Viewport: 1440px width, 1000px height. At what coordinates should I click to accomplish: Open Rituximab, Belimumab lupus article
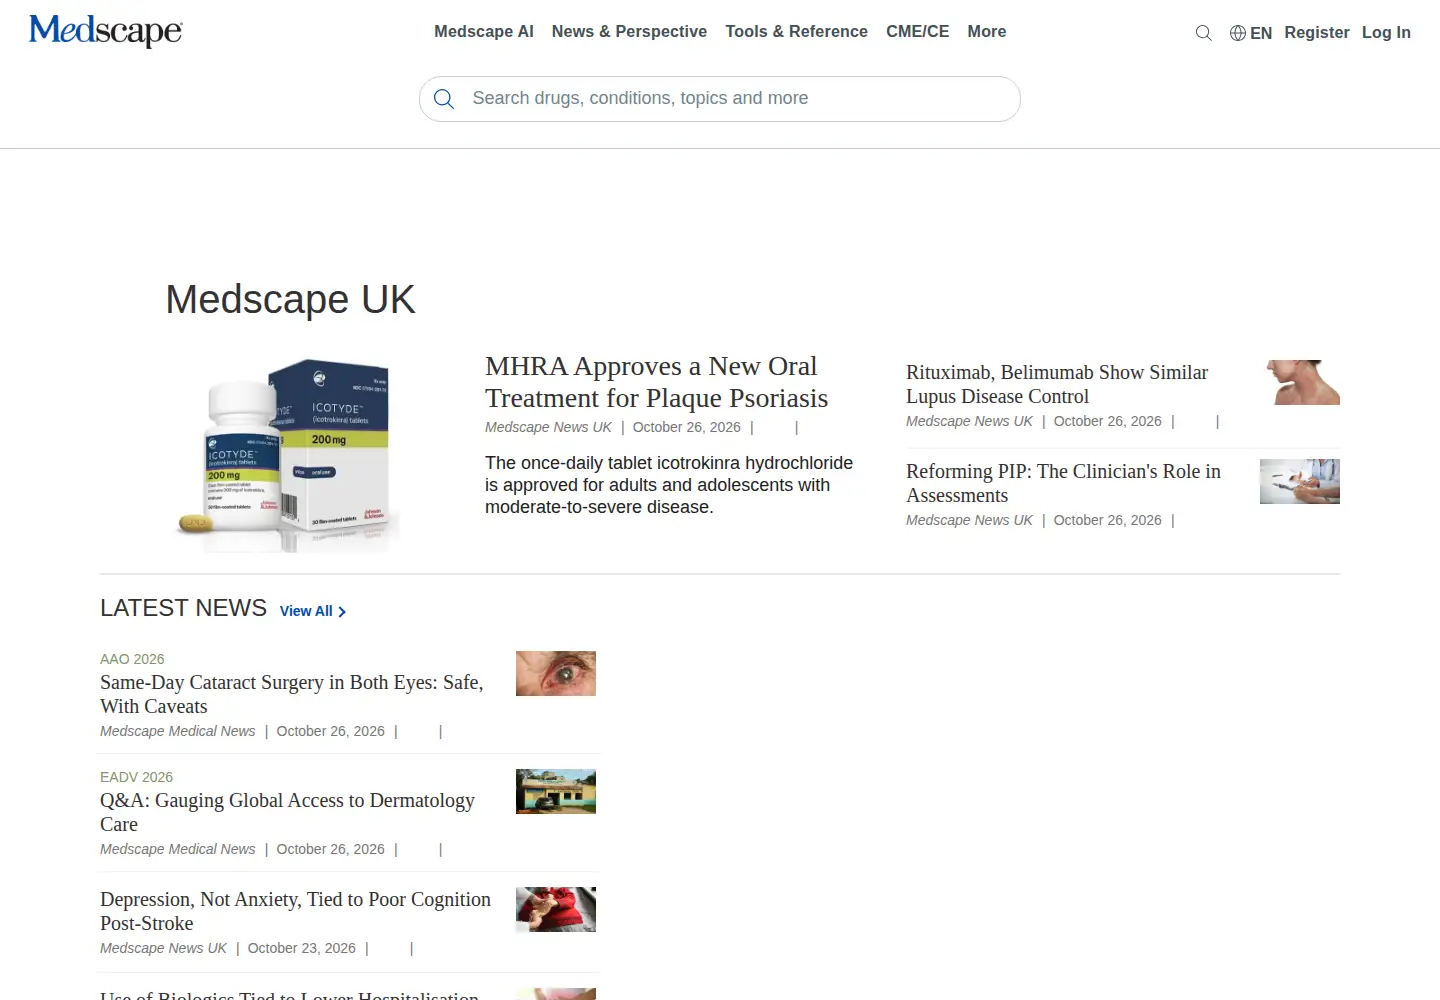tap(1057, 384)
